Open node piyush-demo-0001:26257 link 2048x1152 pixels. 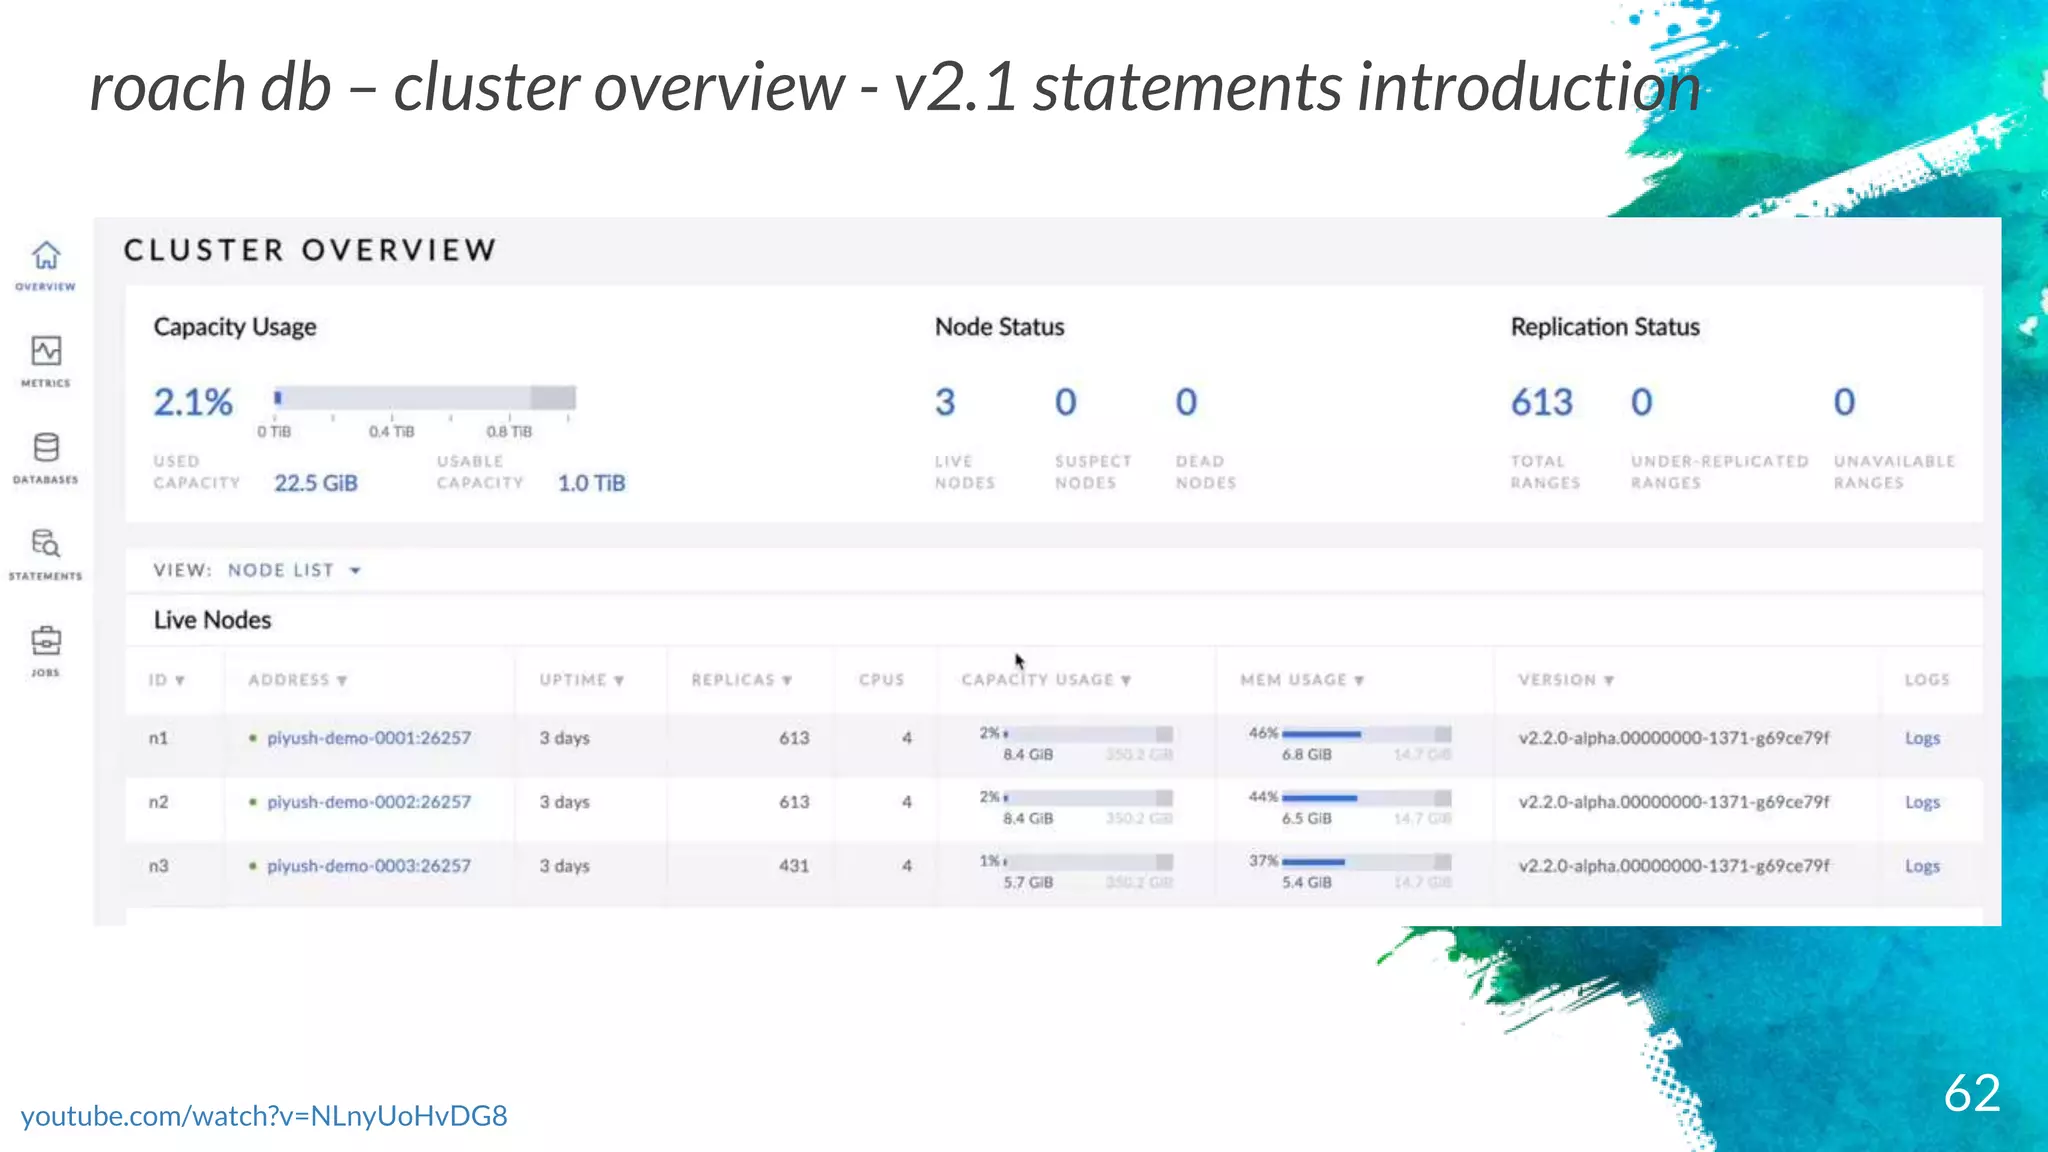point(369,738)
